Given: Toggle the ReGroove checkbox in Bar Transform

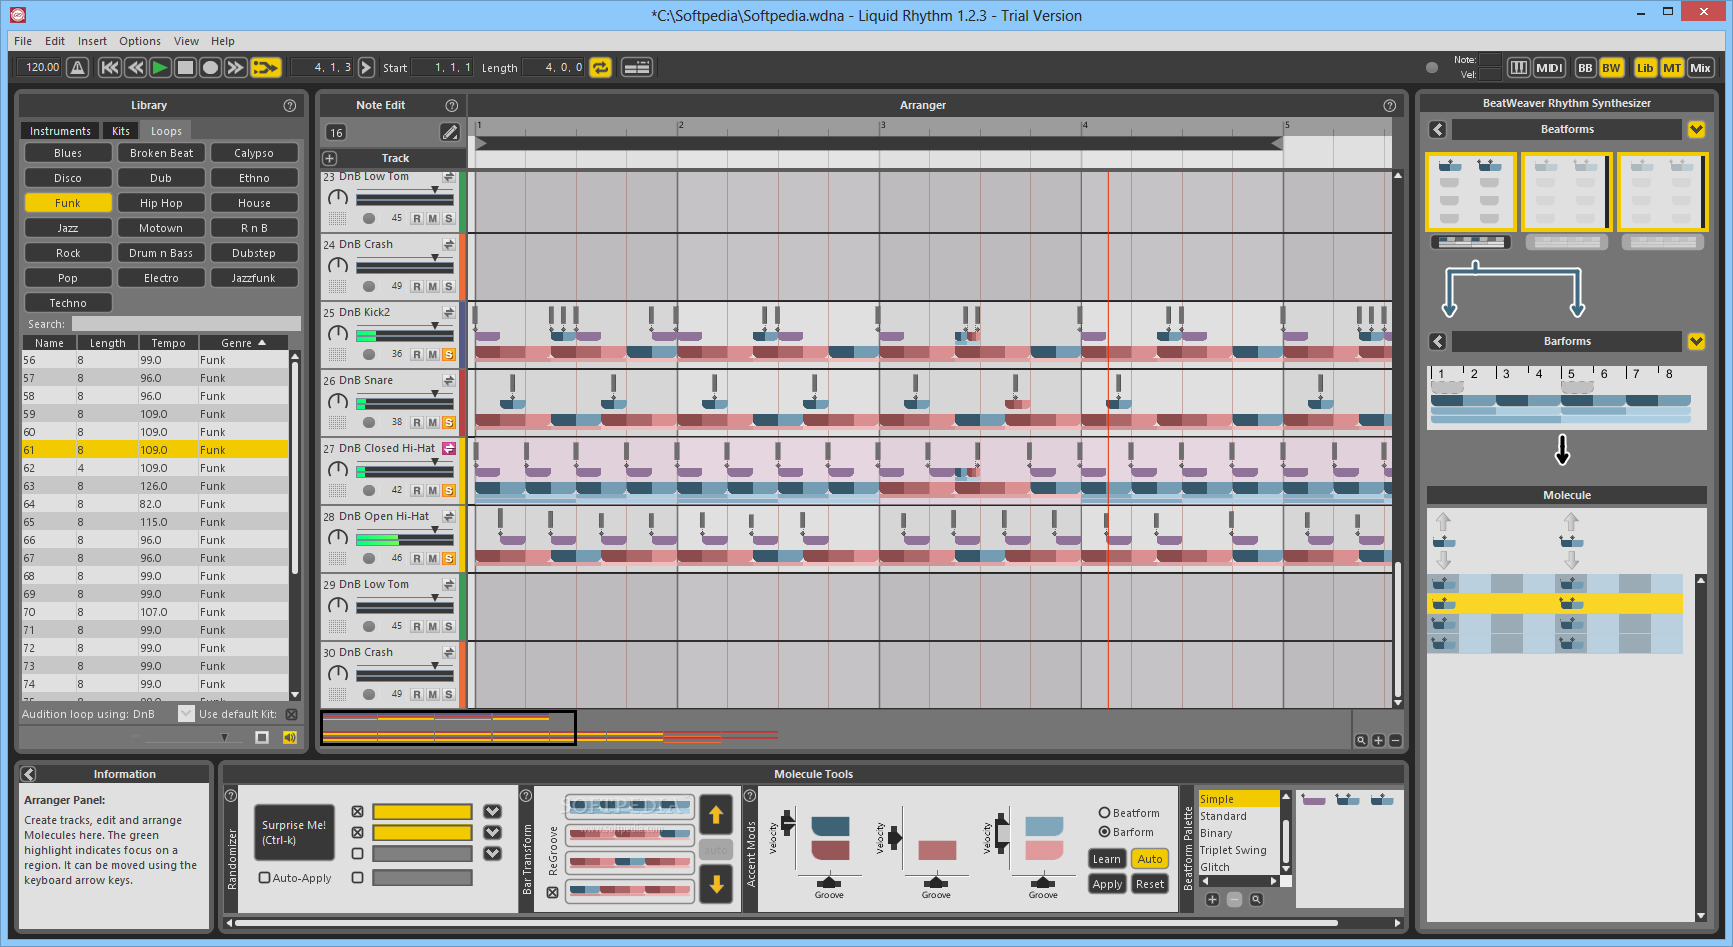Looking at the screenshot, I should pyautogui.click(x=553, y=892).
